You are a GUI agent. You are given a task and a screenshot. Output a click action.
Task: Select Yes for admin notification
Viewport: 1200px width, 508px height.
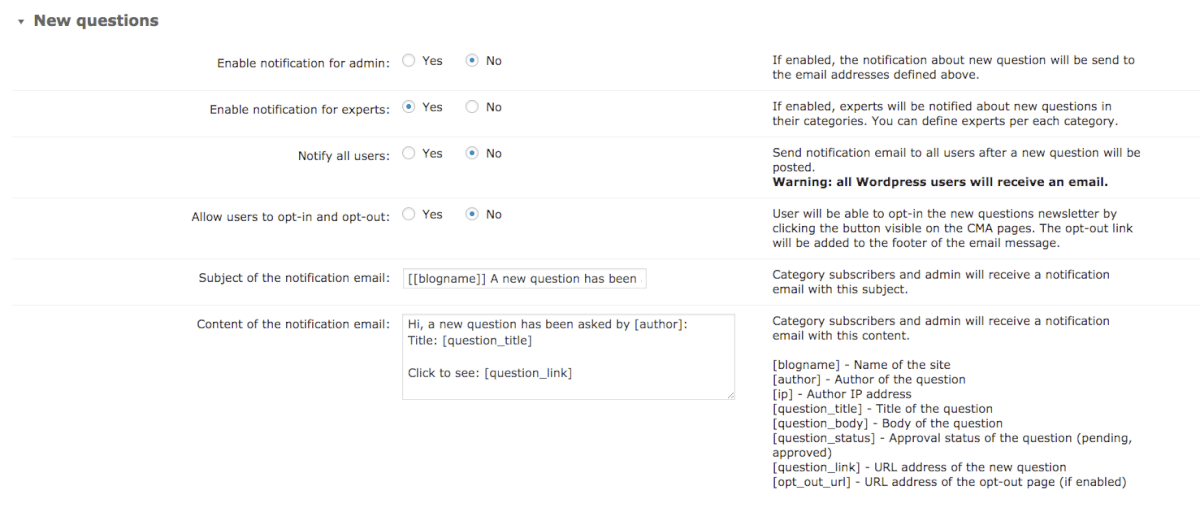[x=408, y=61]
